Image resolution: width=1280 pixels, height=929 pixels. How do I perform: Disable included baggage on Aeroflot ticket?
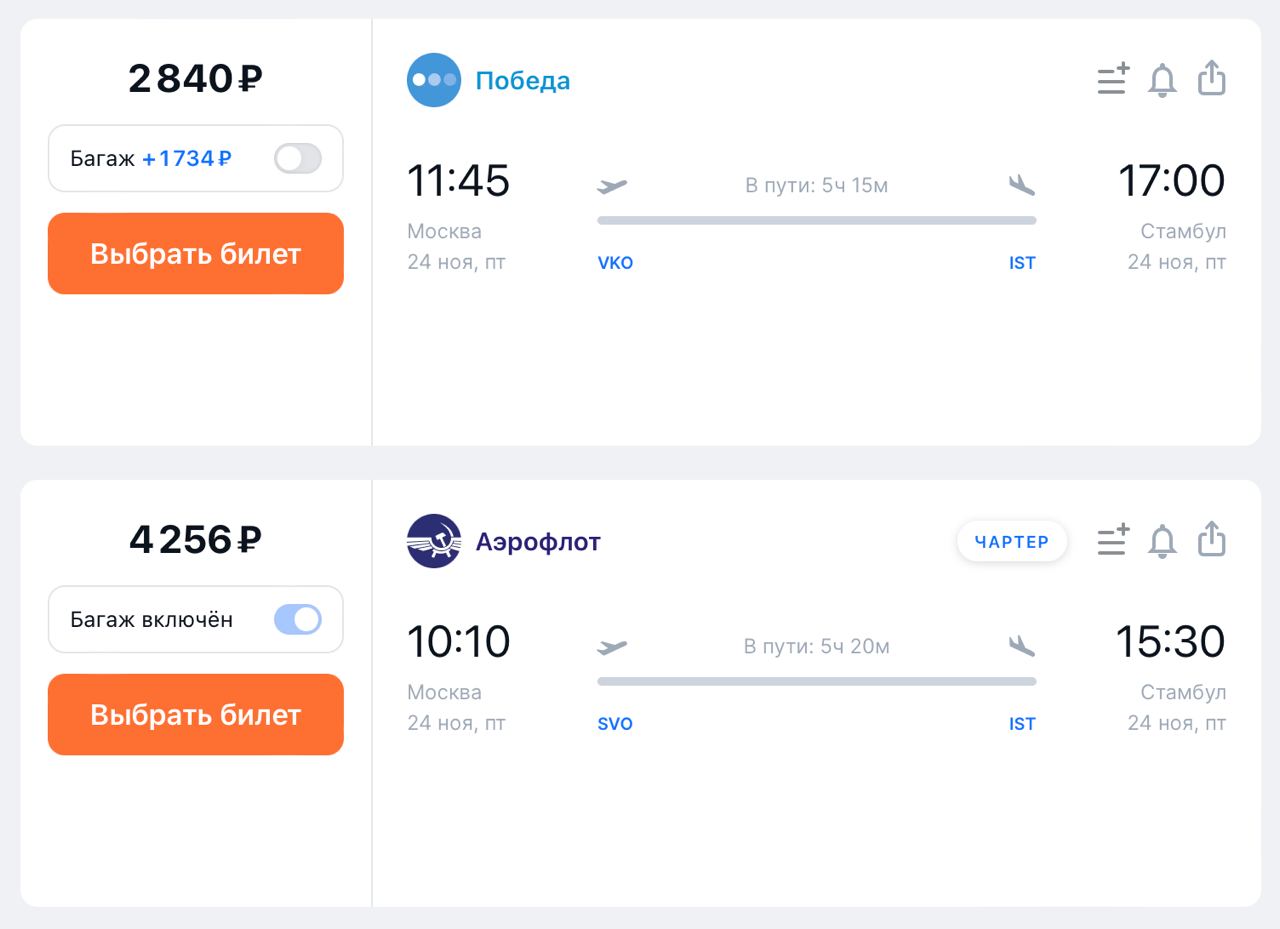pyautogui.click(x=297, y=619)
